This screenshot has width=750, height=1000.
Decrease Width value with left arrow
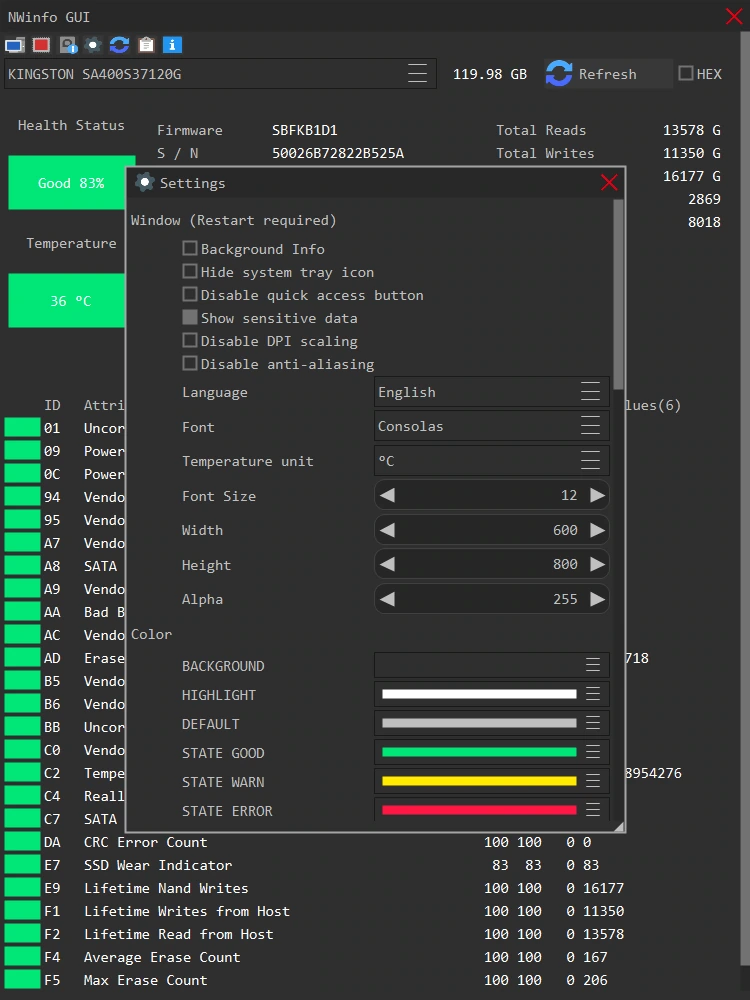click(x=387, y=530)
